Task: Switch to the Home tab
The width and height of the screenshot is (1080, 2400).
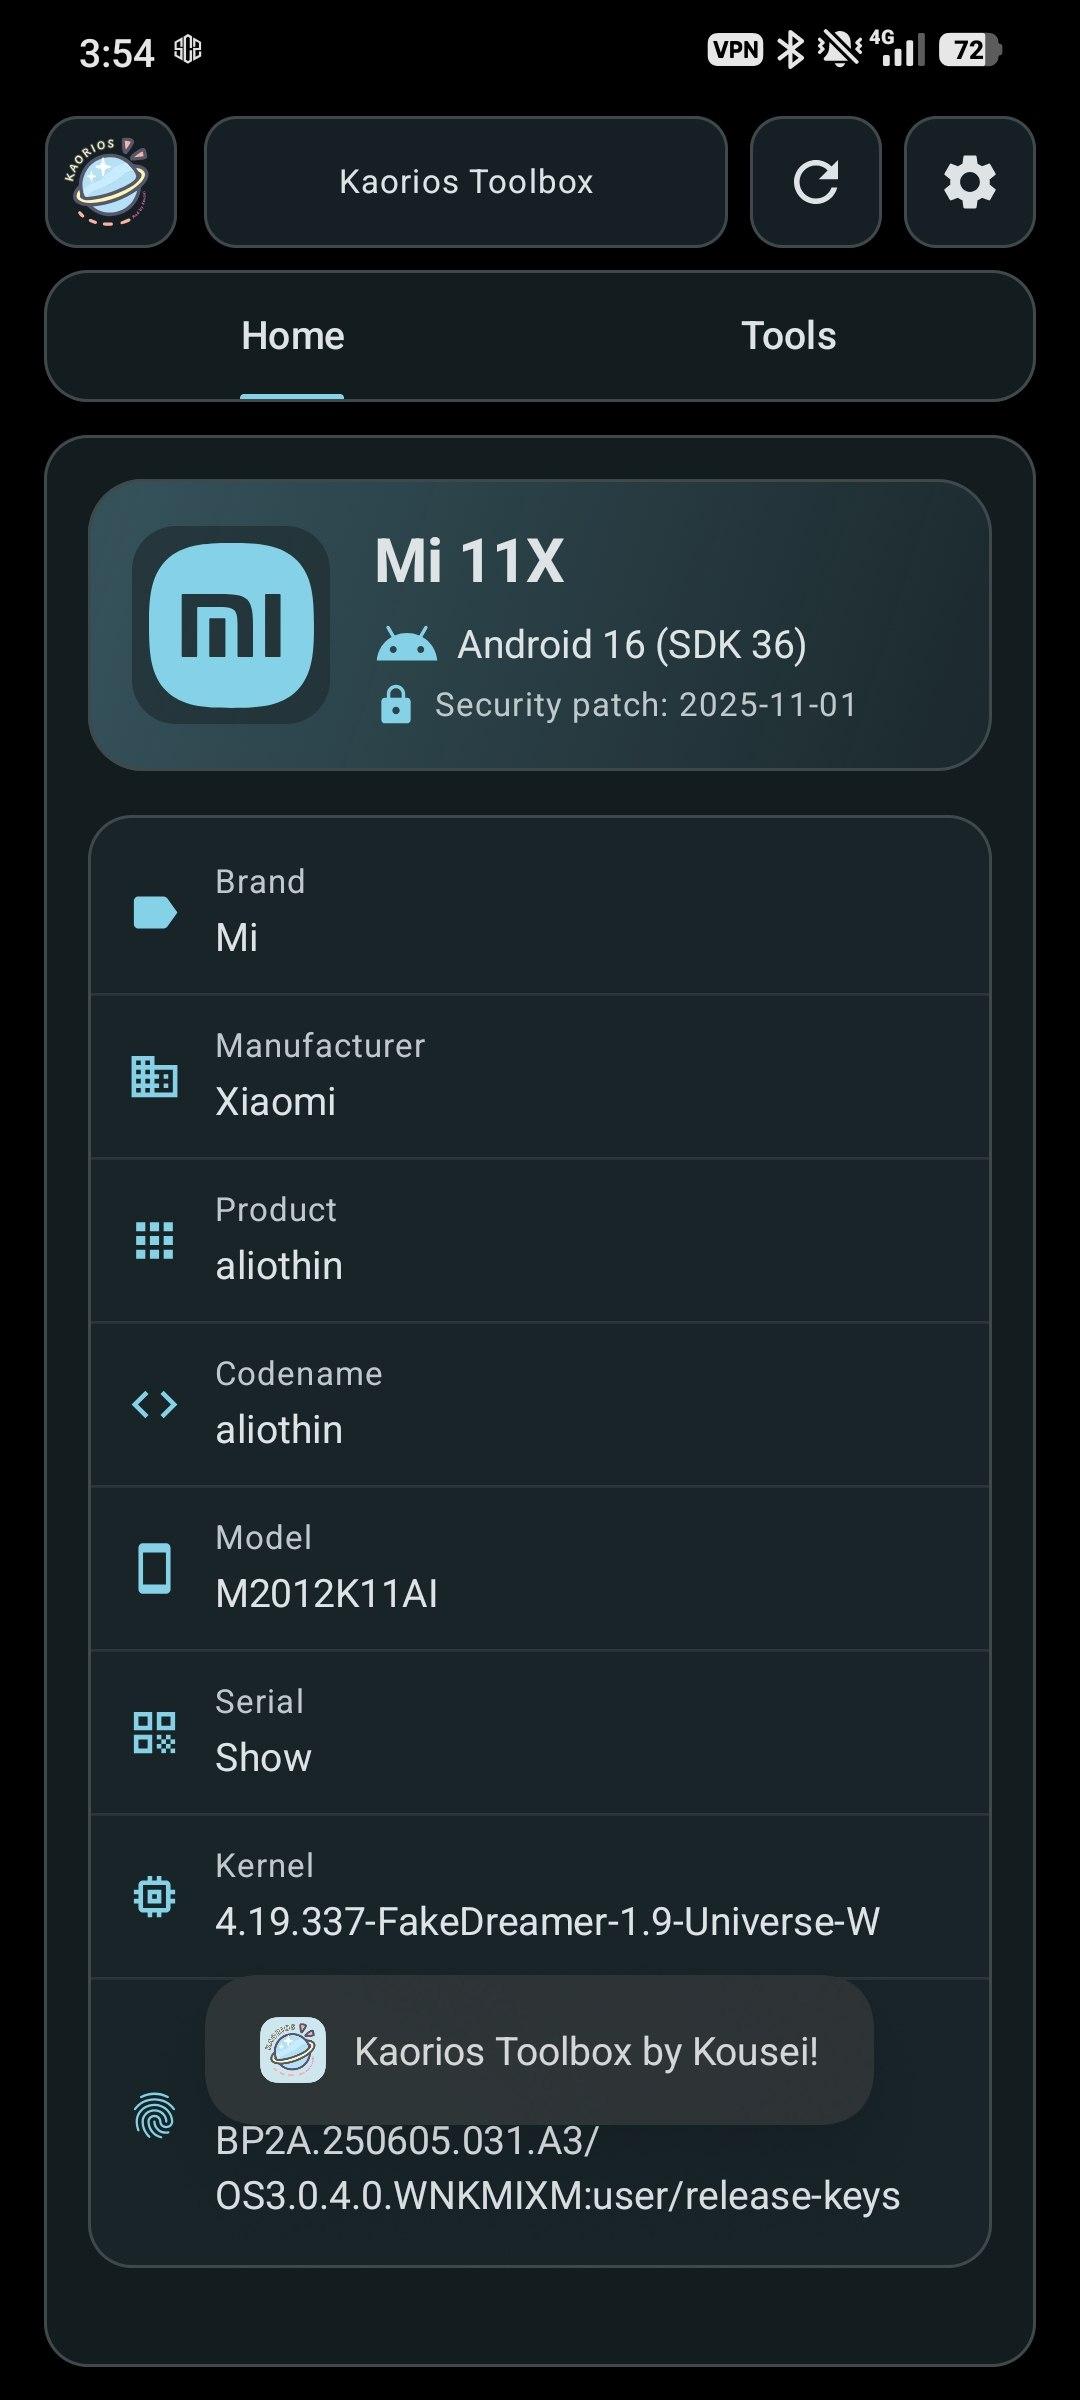Action: [292, 336]
